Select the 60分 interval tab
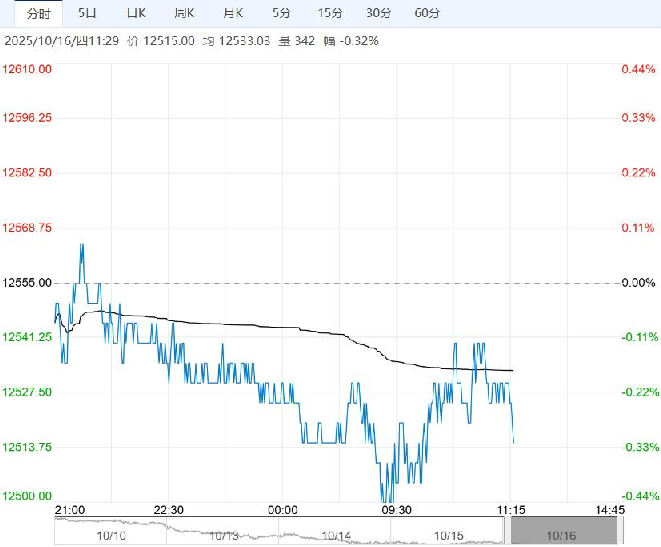Image resolution: width=661 pixels, height=547 pixels. pyautogui.click(x=427, y=13)
